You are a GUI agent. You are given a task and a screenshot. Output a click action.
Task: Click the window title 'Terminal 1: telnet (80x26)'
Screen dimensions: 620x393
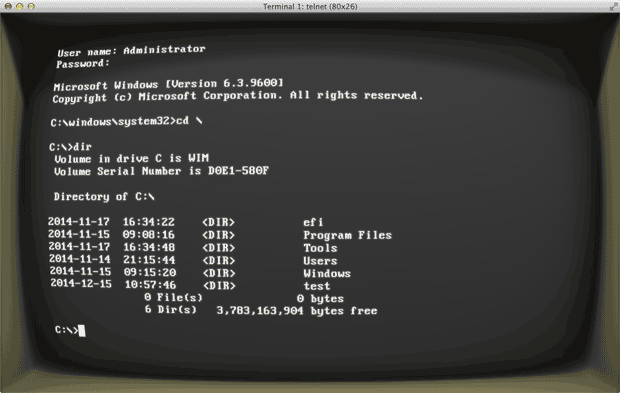310,7
